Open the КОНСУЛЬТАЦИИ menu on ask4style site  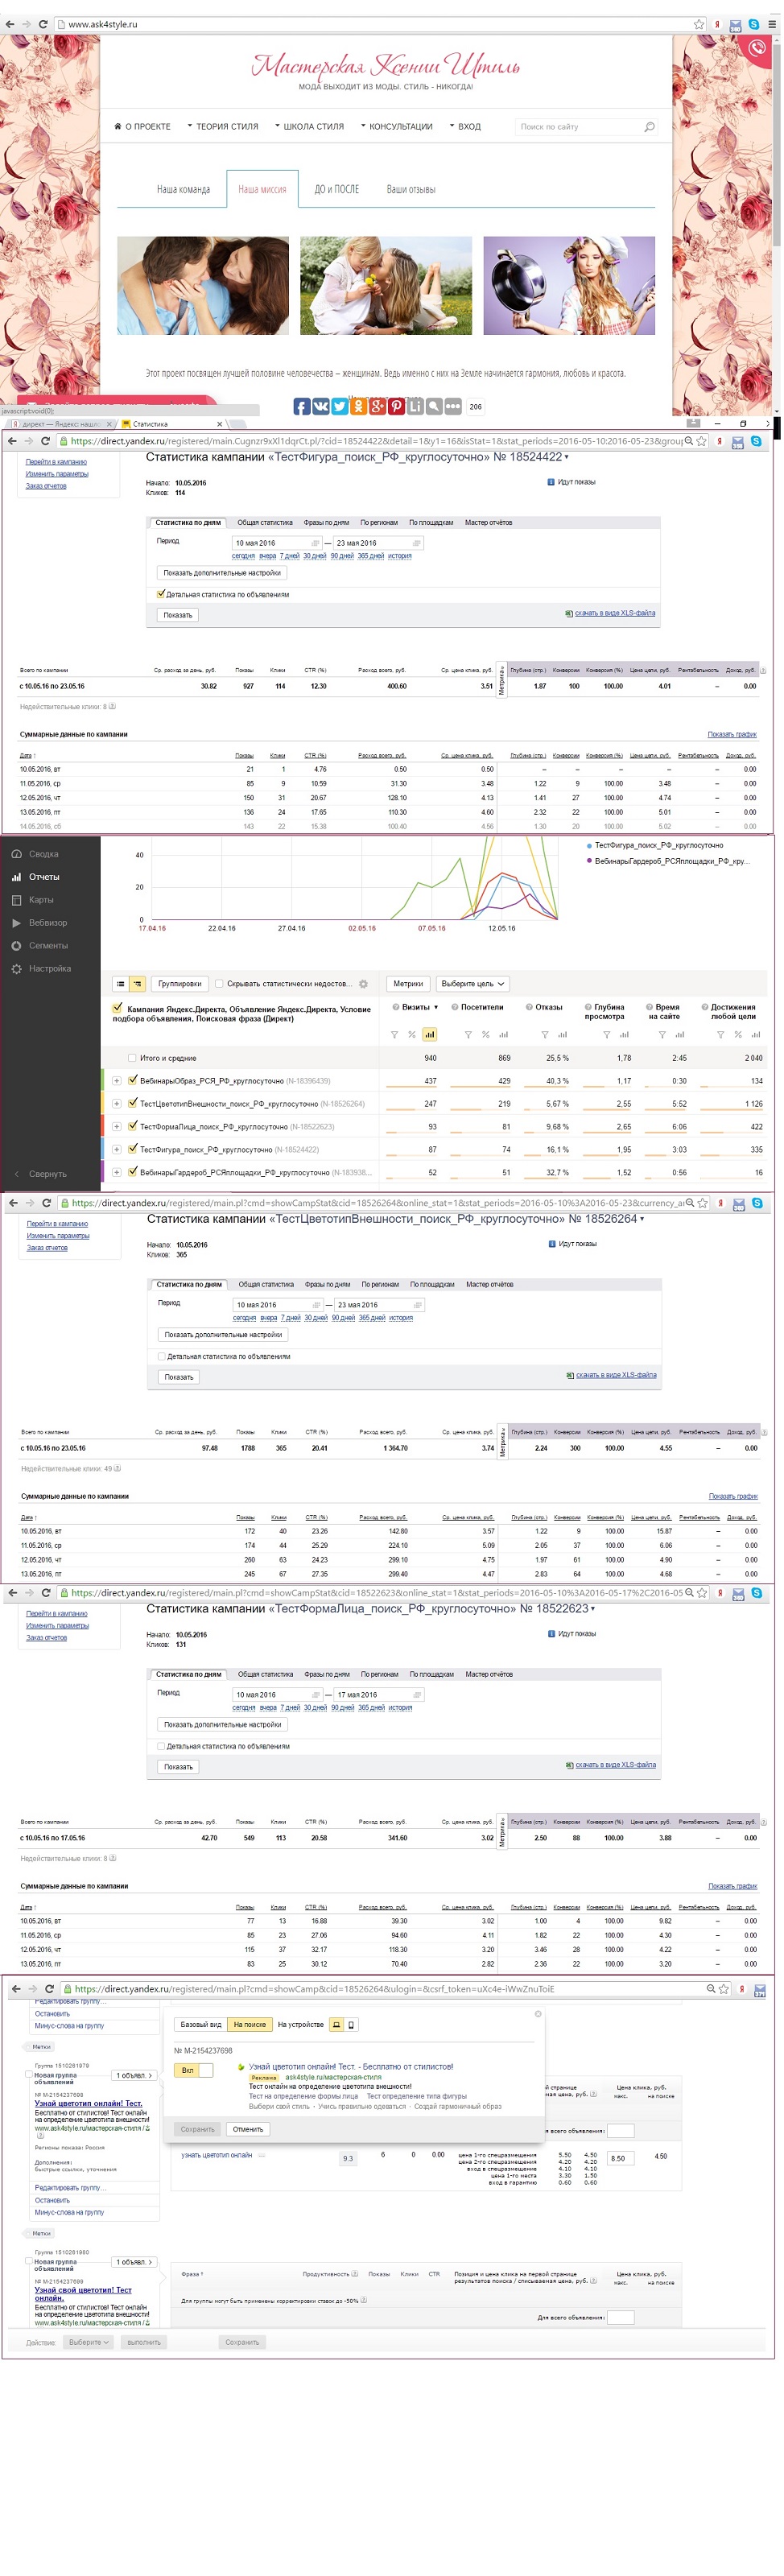397,127
